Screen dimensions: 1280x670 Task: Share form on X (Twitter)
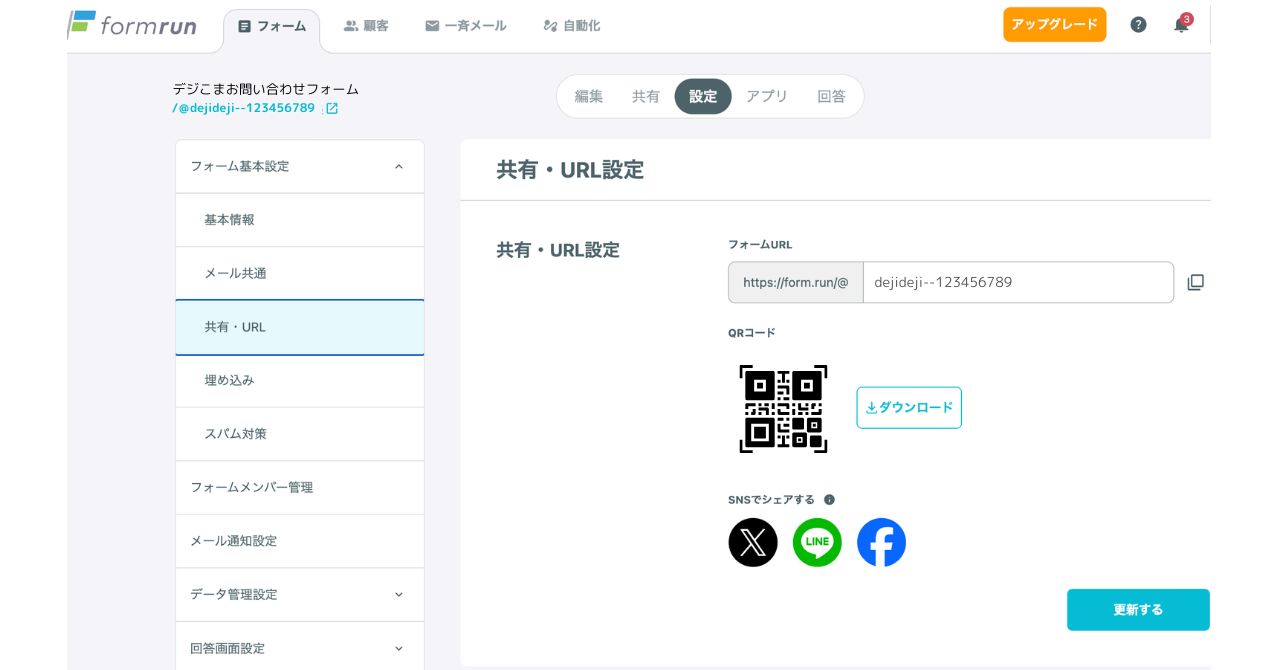click(x=753, y=542)
